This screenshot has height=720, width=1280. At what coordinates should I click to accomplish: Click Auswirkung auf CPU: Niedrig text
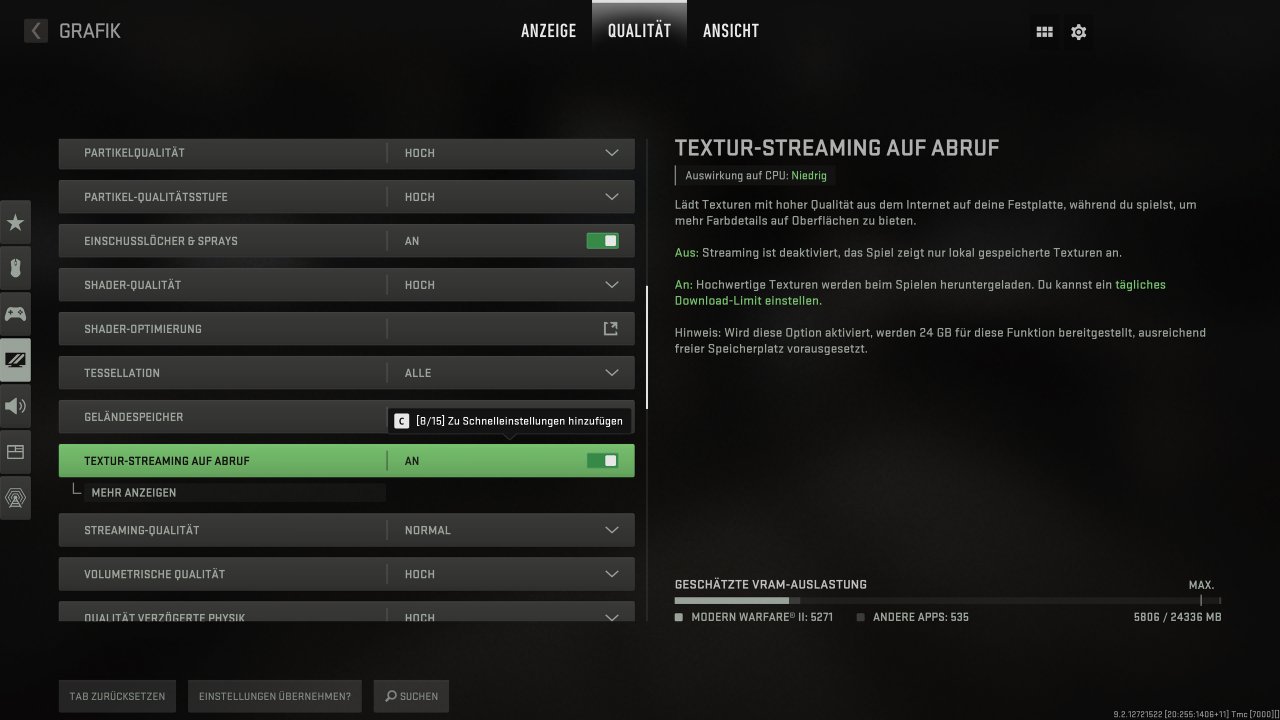point(756,176)
